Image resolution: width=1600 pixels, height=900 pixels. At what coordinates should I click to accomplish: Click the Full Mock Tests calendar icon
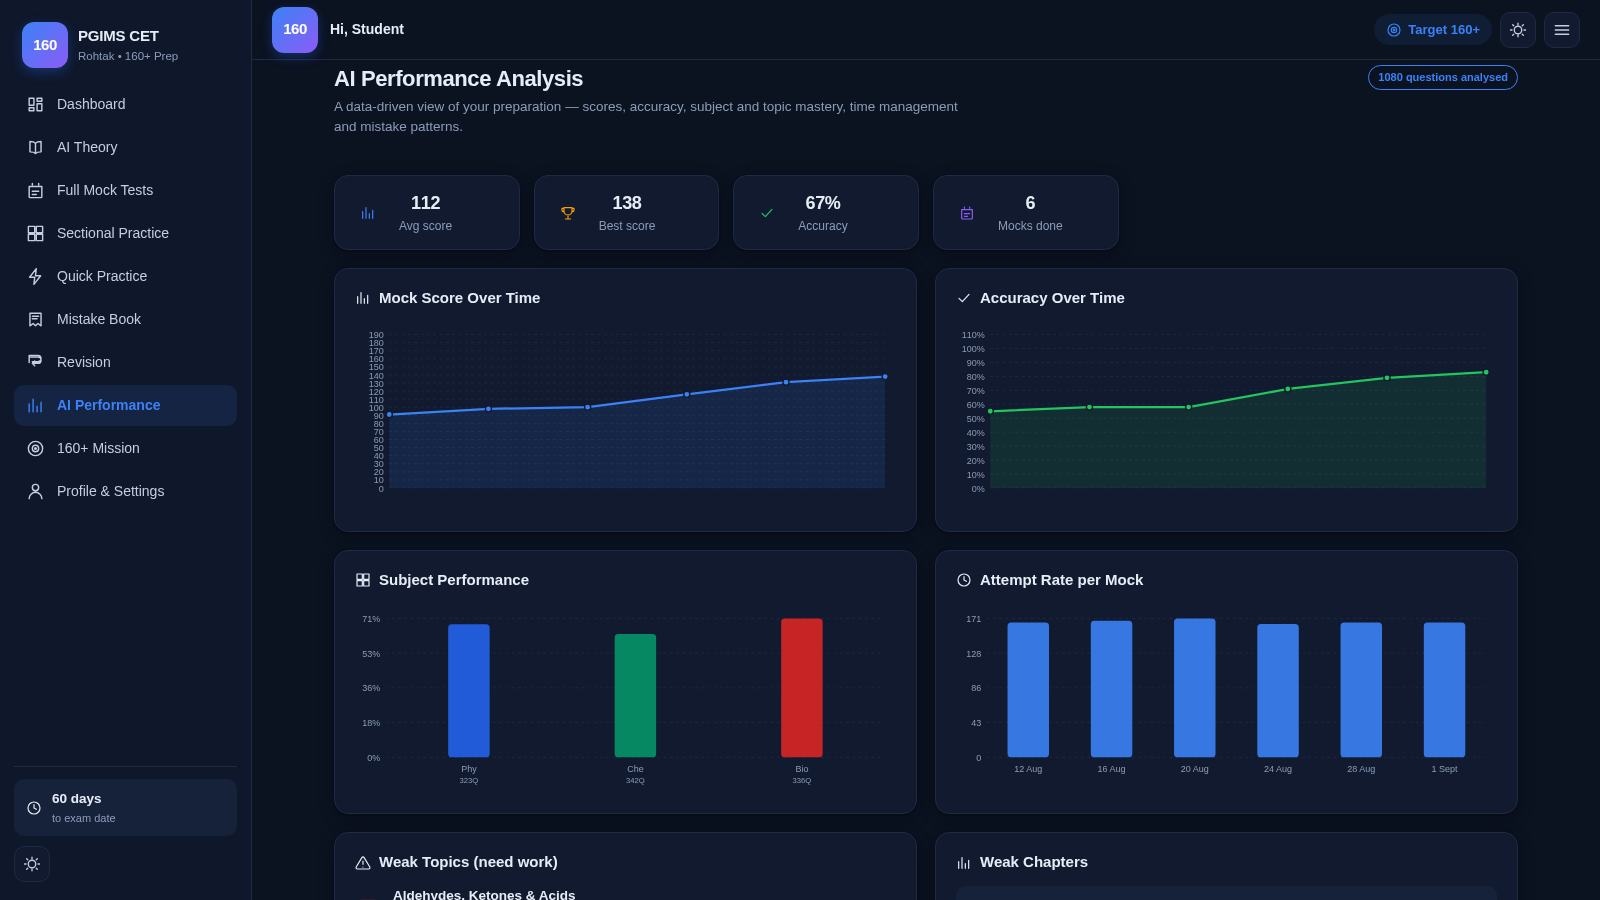35,190
